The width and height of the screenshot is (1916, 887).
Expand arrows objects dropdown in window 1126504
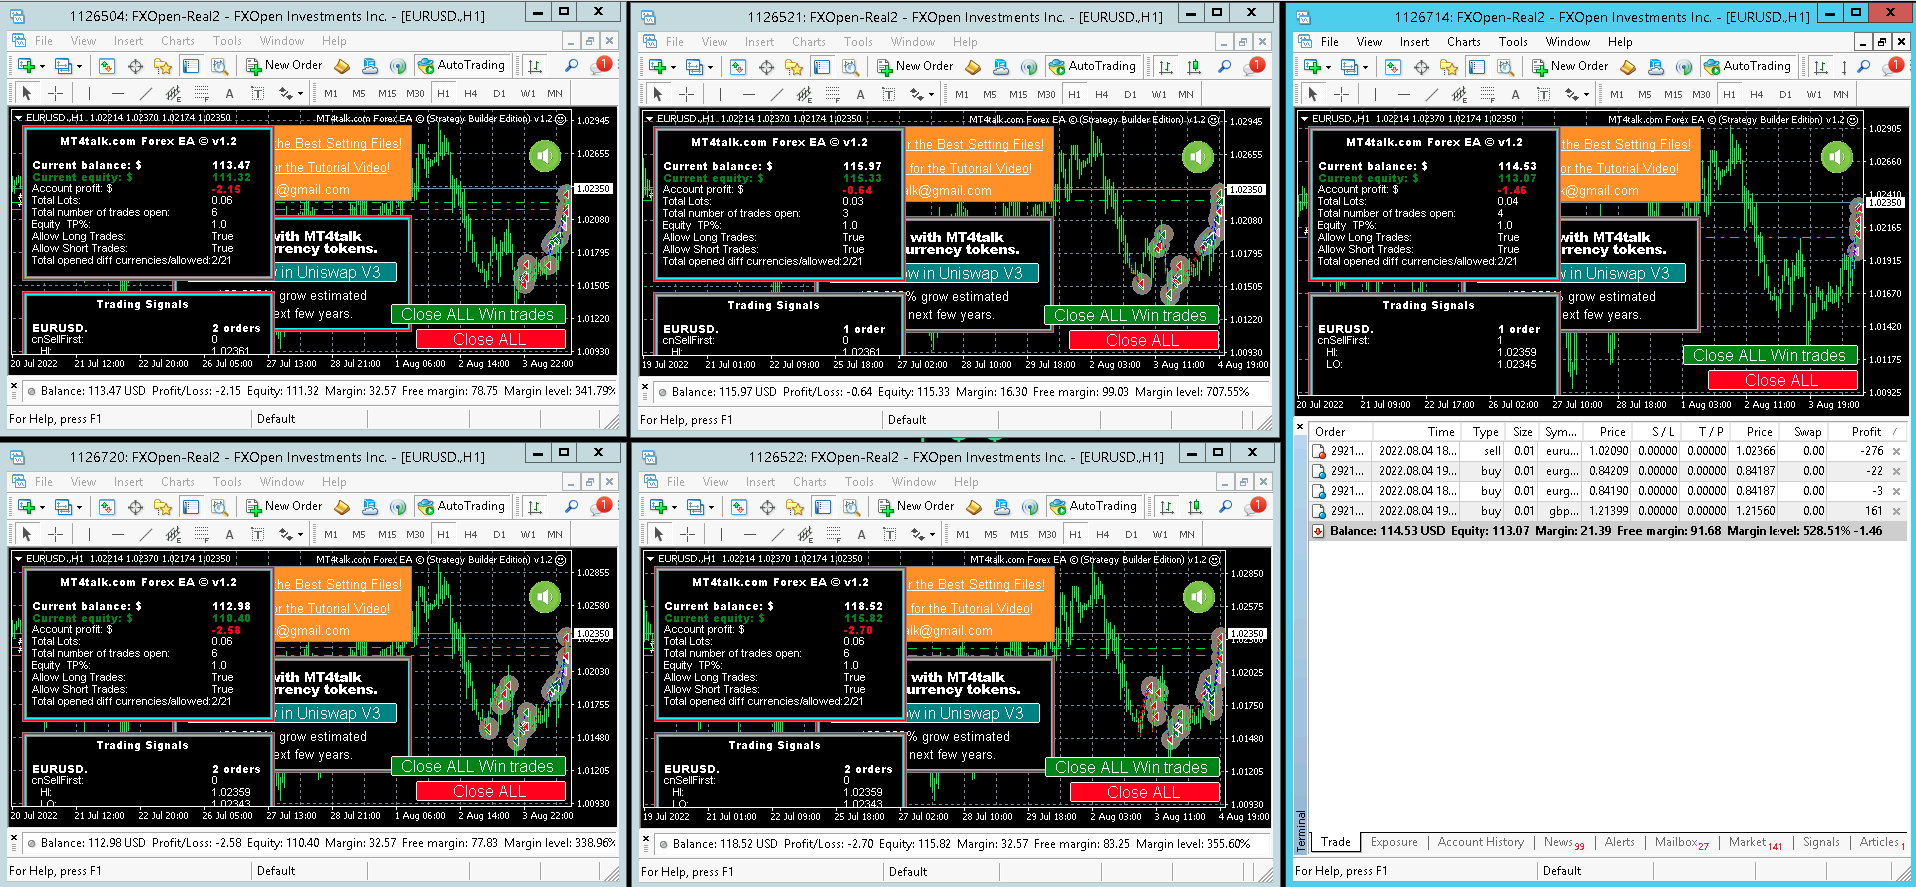coord(300,94)
